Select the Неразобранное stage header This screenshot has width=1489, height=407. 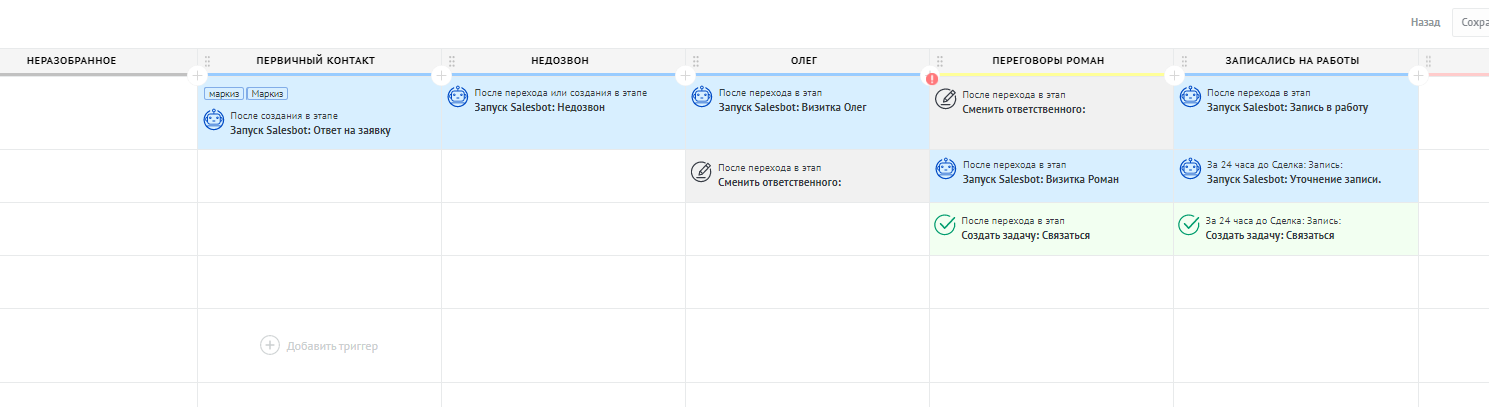click(x=71, y=61)
